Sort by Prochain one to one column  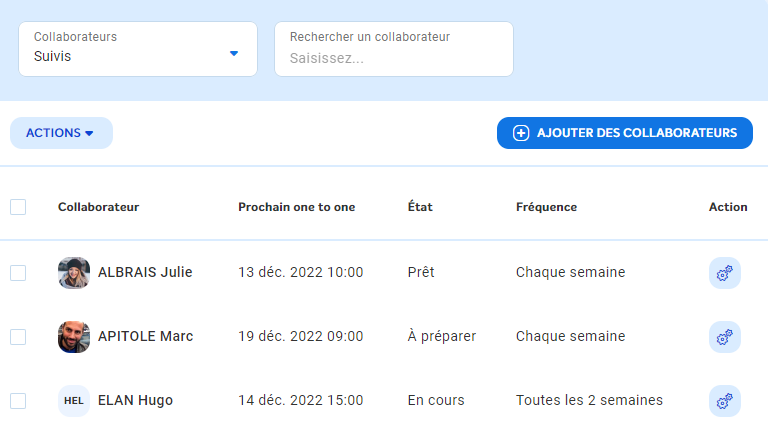tap(296, 207)
